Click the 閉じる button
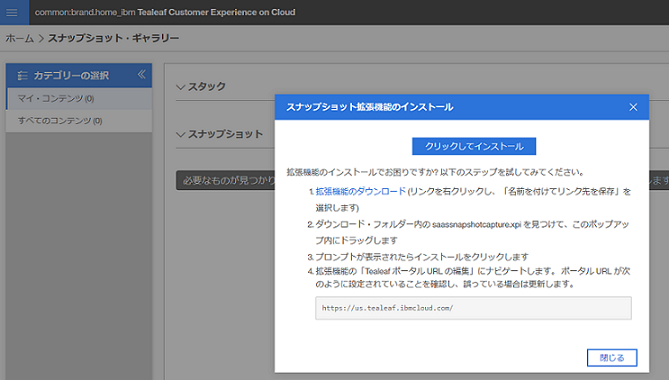Image resolution: width=669 pixels, height=380 pixels. click(x=612, y=357)
